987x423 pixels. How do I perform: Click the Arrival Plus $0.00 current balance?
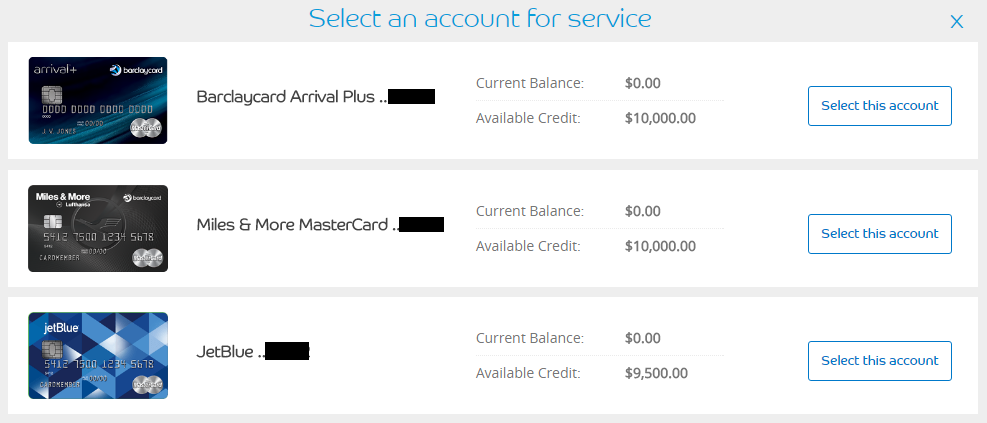643,83
